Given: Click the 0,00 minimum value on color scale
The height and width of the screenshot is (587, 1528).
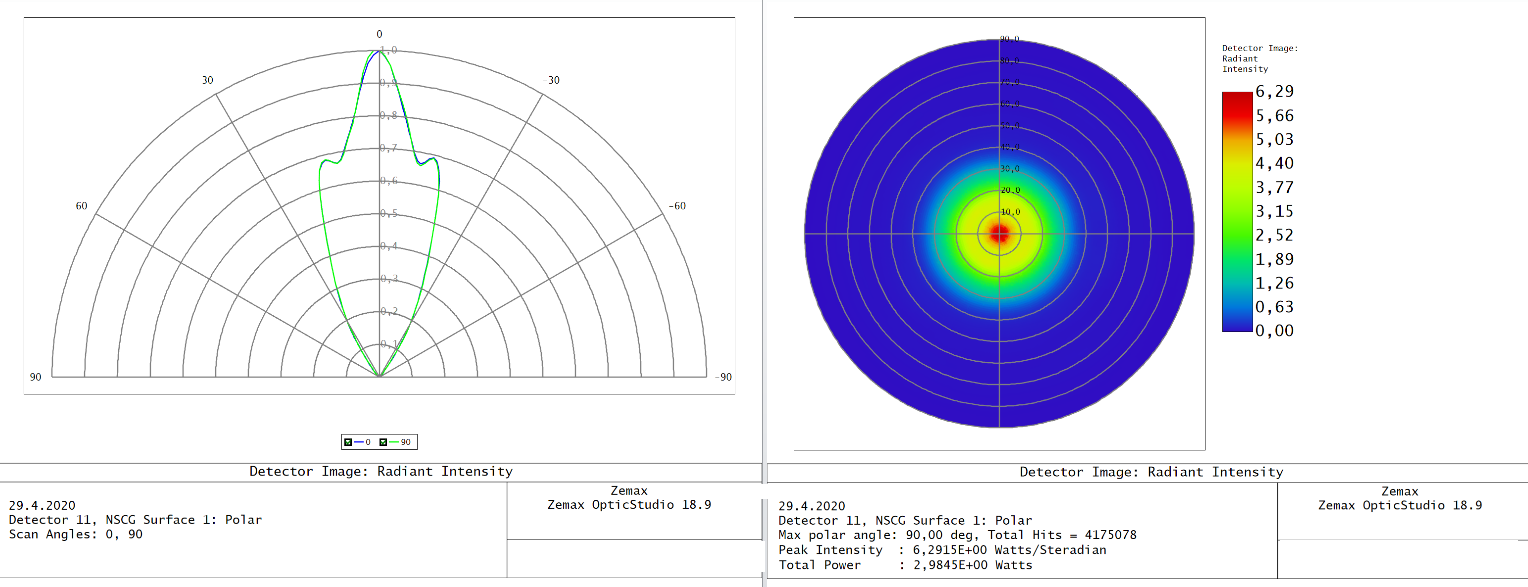Looking at the screenshot, I should (x=1275, y=331).
